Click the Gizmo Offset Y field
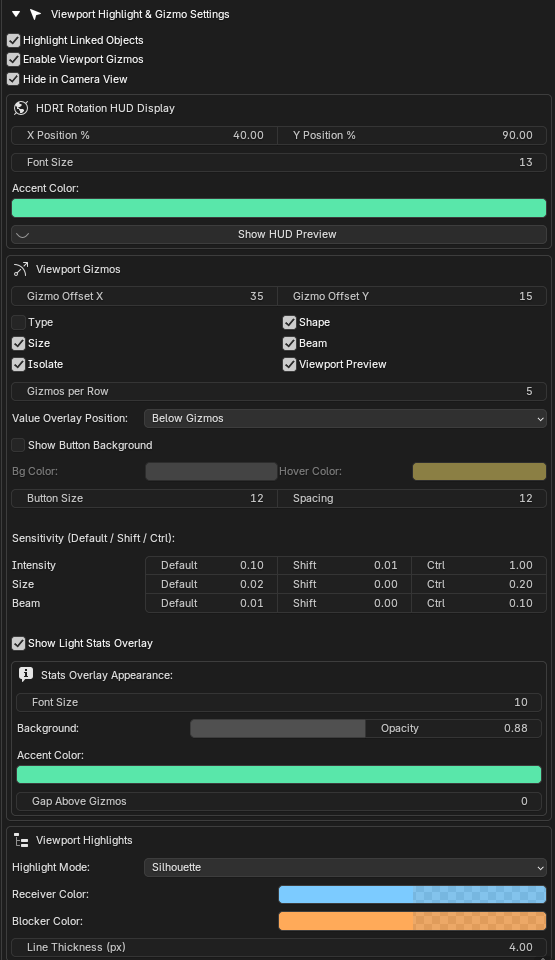This screenshot has height=960, width=555. (412, 296)
